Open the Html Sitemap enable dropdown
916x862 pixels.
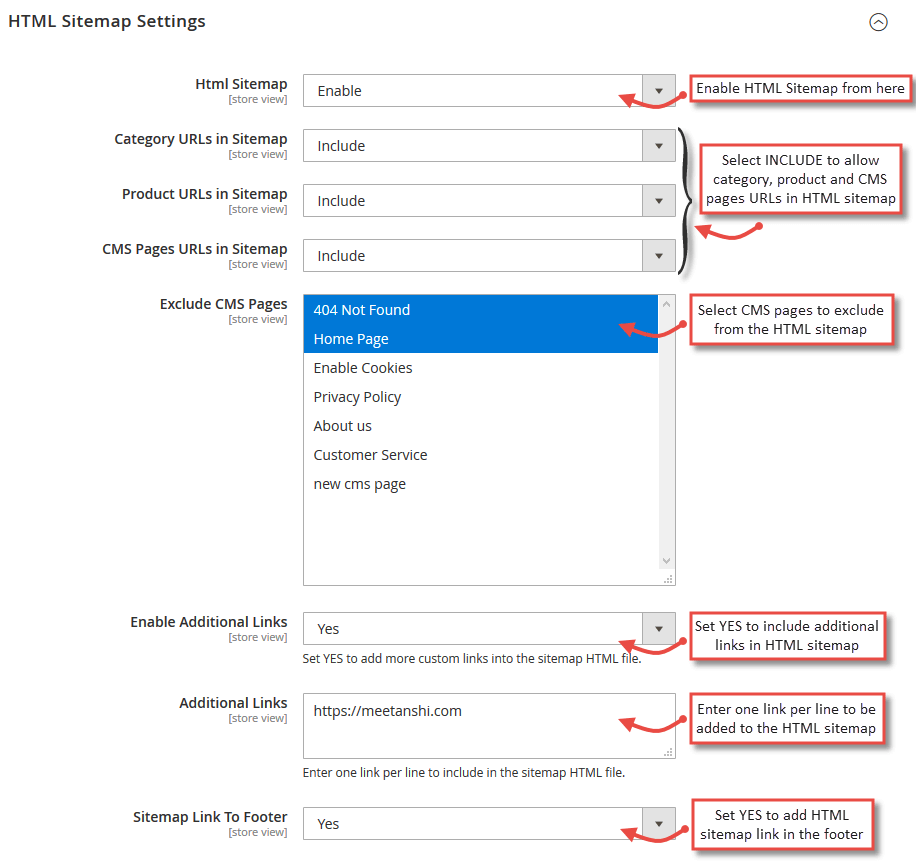click(480, 90)
